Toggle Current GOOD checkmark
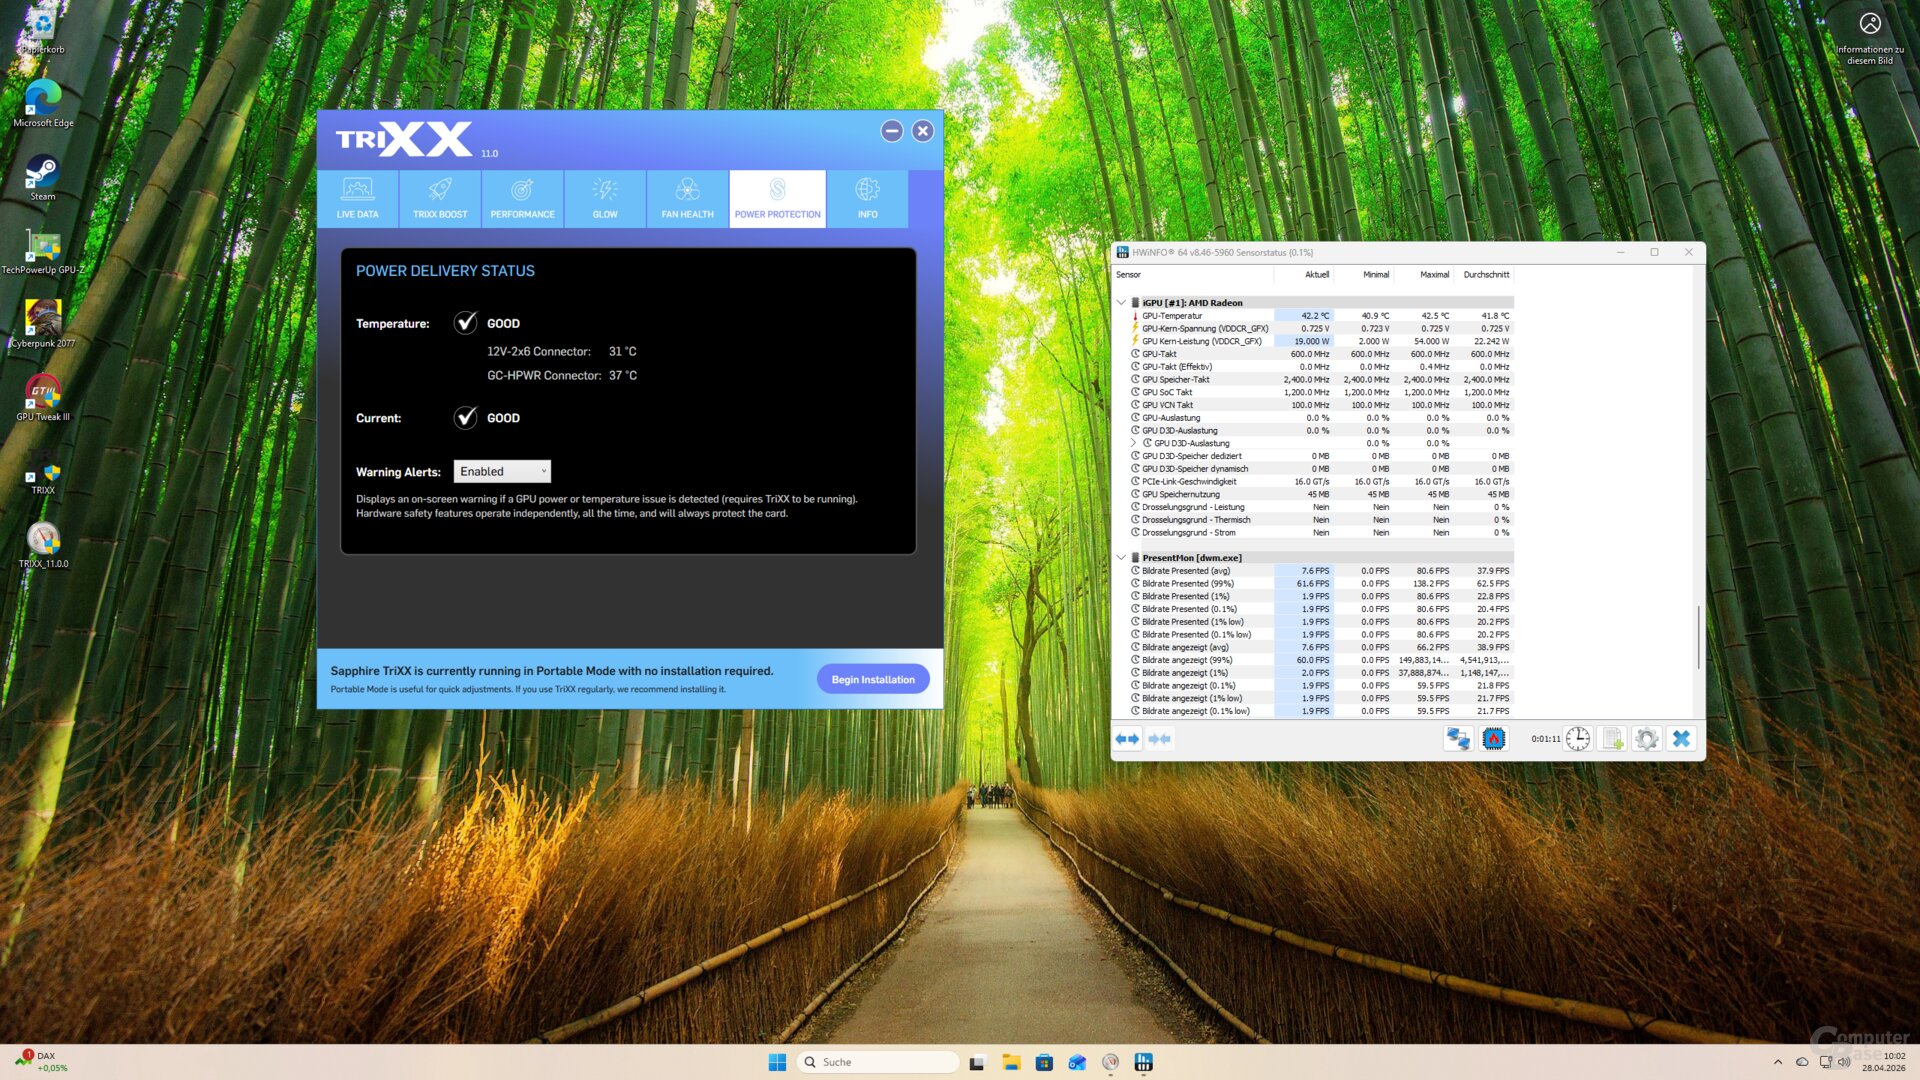Viewport: 1920px width, 1080px height. [465, 418]
